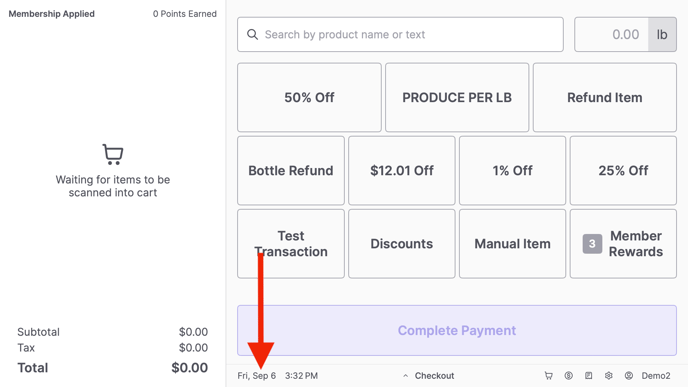The image size is (688, 387).
Task: Click the magnifying glass search icon
Action: (252, 34)
